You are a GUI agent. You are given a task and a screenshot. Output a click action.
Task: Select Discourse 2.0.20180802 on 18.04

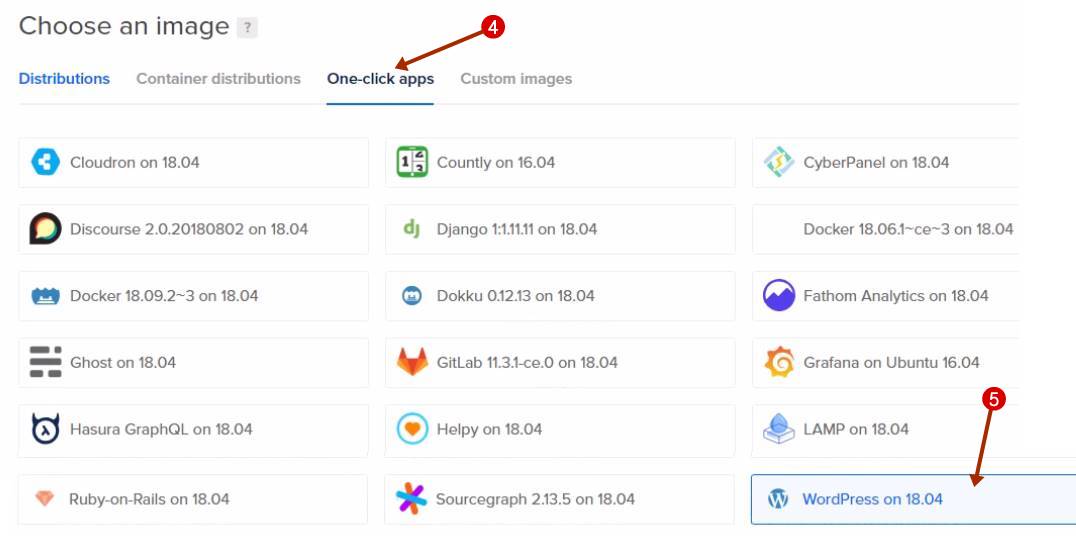(x=194, y=229)
